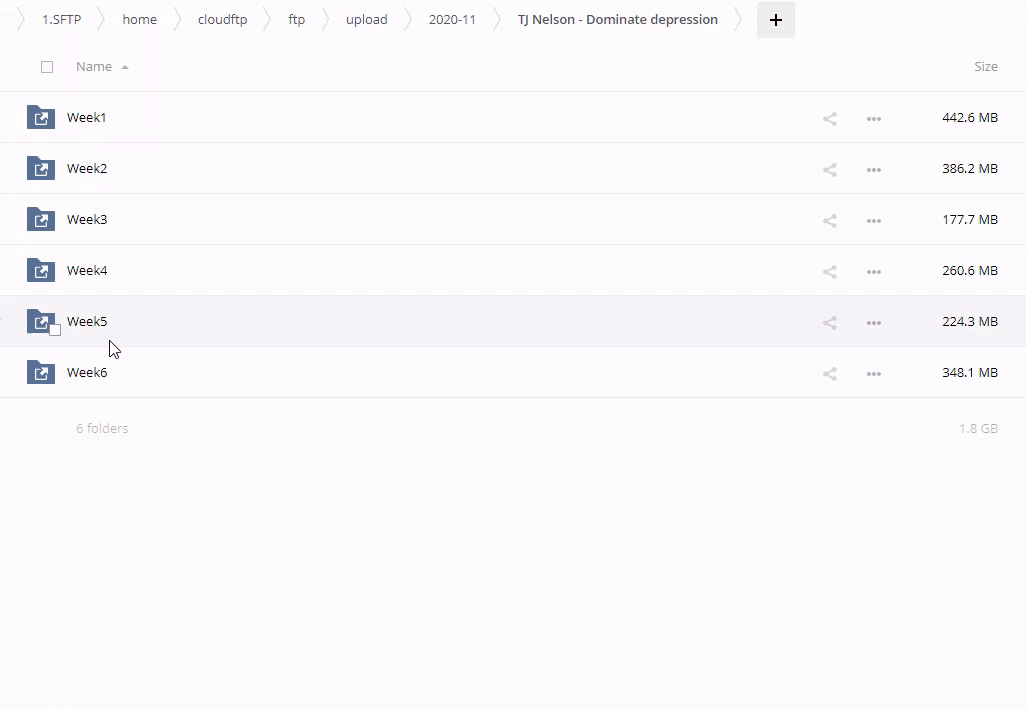The image size is (1026, 710).
Task: Navigate to the 2020-11 breadcrumb
Action: coord(452,20)
